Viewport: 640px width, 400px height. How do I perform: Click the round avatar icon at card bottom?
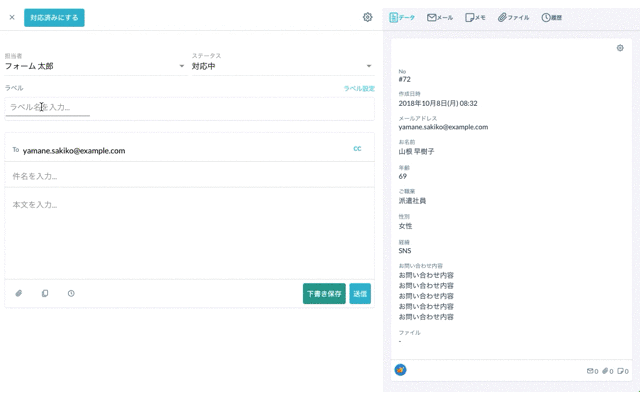click(401, 370)
